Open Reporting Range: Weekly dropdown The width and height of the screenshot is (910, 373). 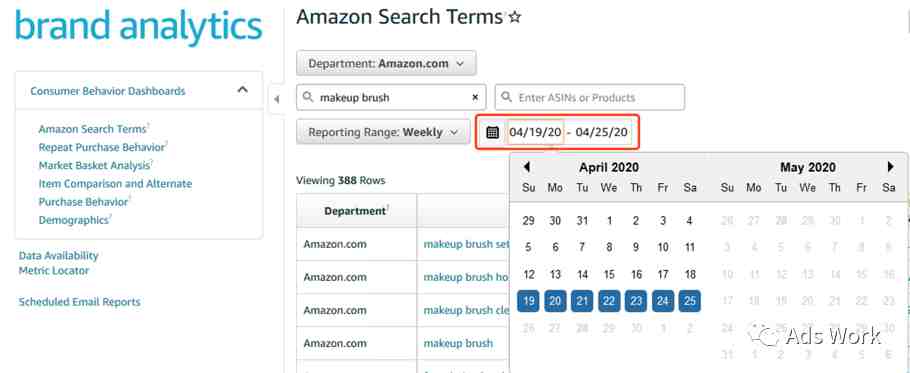(383, 132)
